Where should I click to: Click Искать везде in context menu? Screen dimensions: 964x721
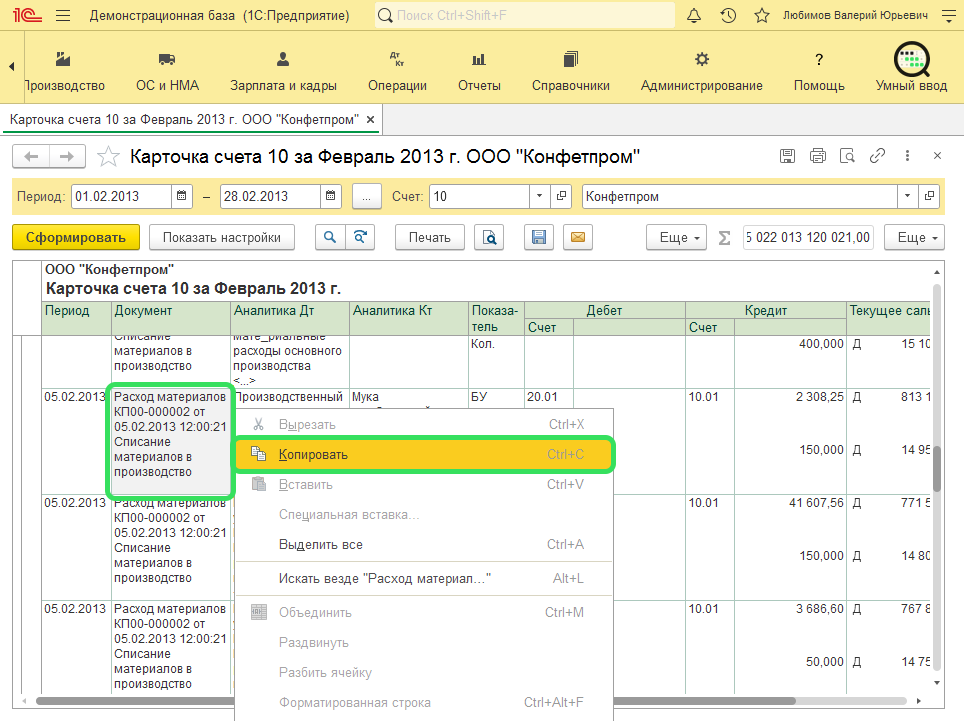point(385,578)
